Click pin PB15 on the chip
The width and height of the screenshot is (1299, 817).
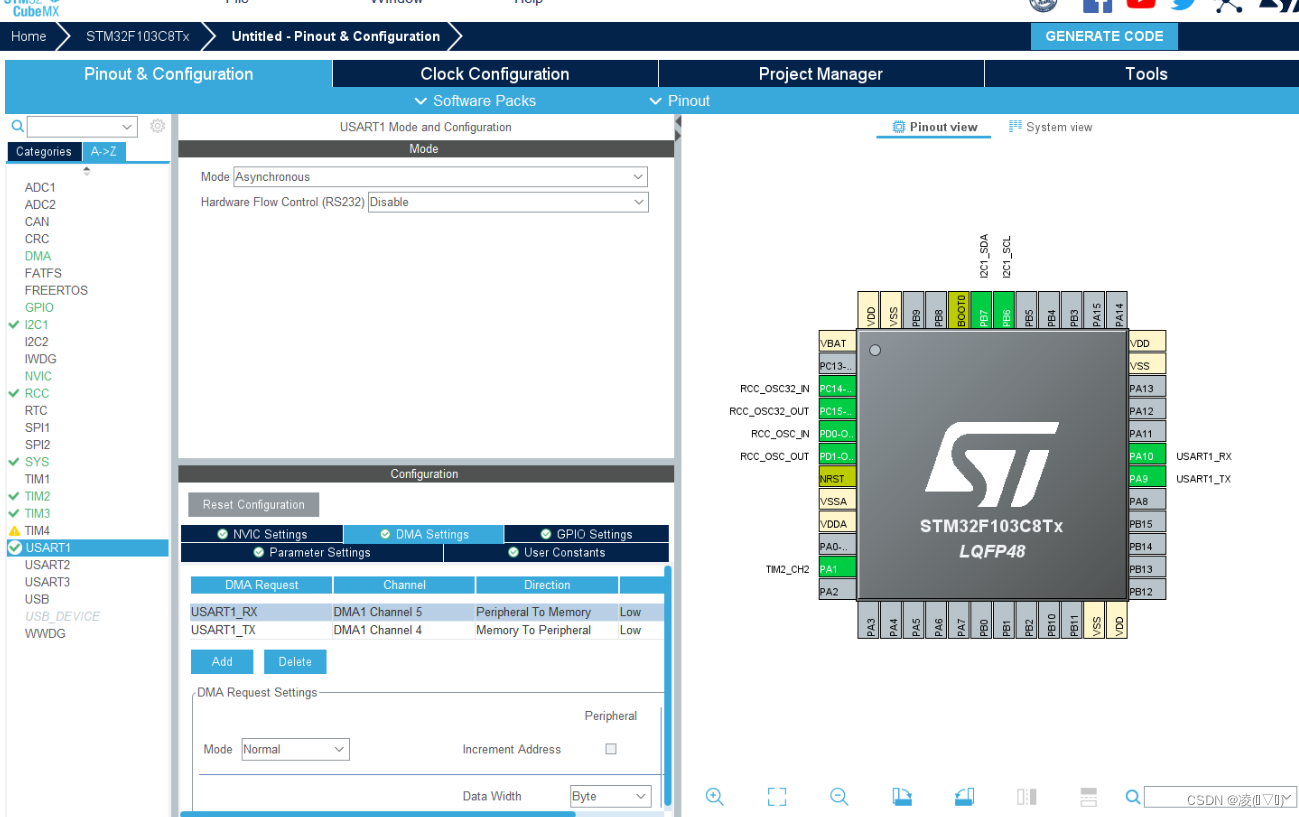tap(1148, 524)
